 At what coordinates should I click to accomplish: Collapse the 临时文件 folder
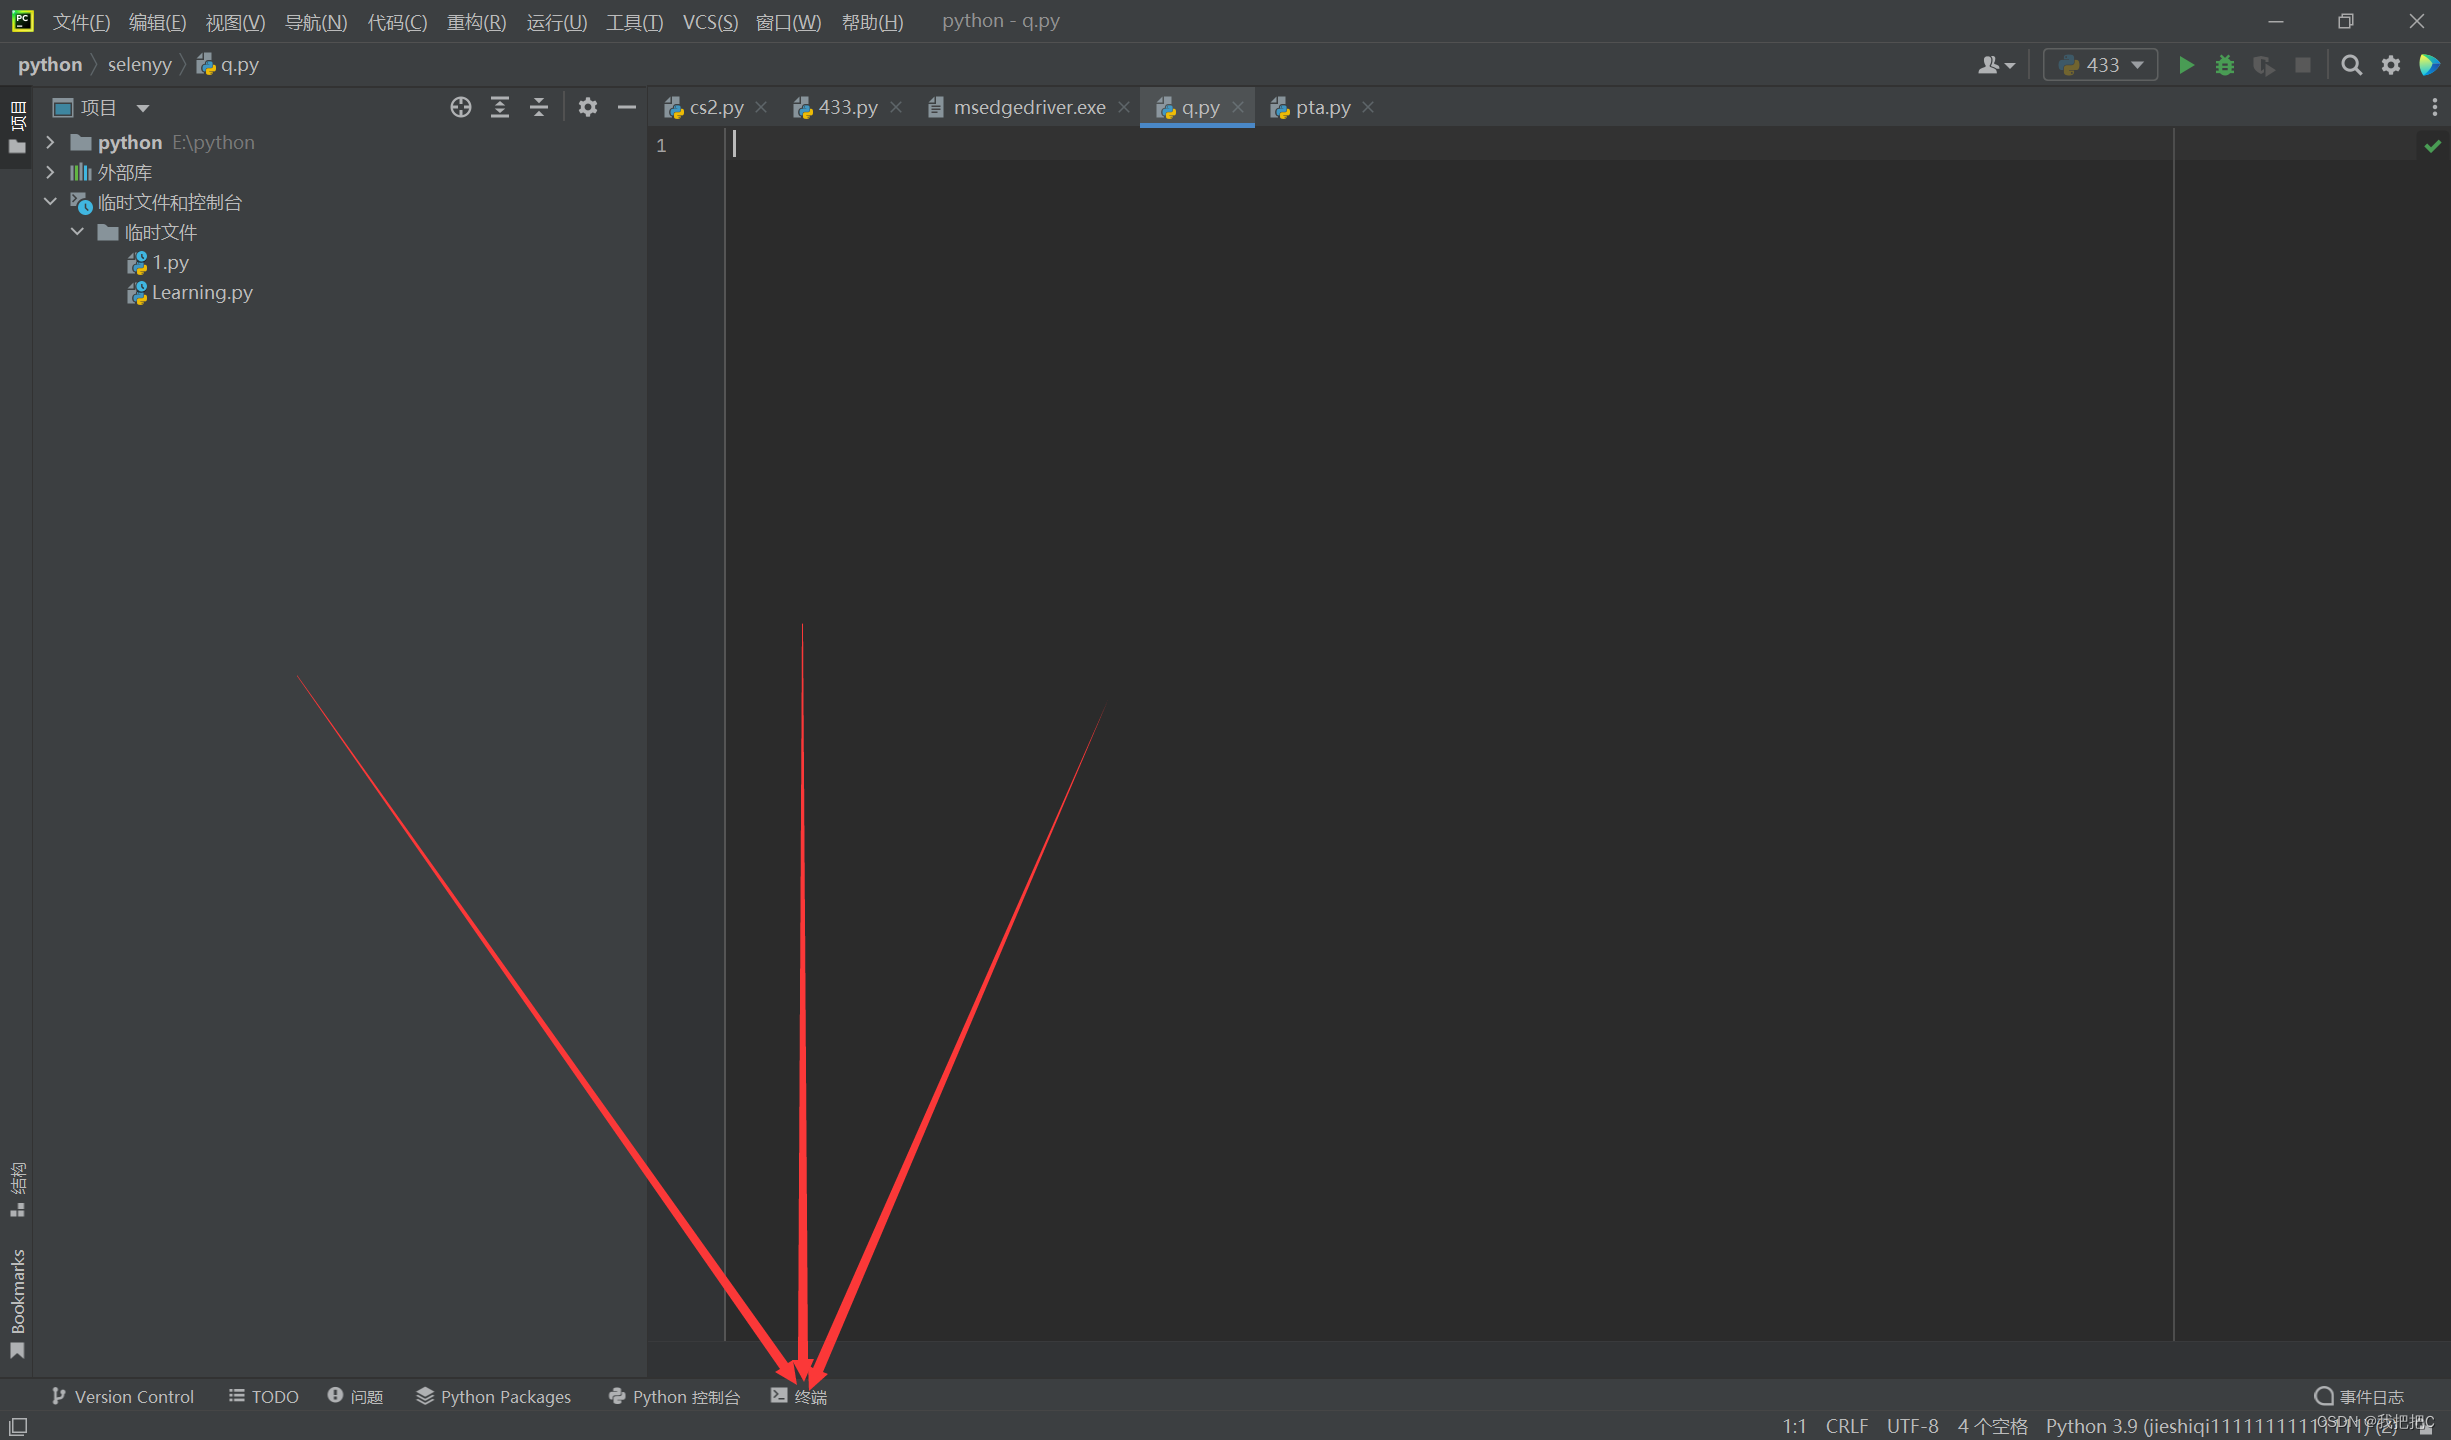click(77, 232)
